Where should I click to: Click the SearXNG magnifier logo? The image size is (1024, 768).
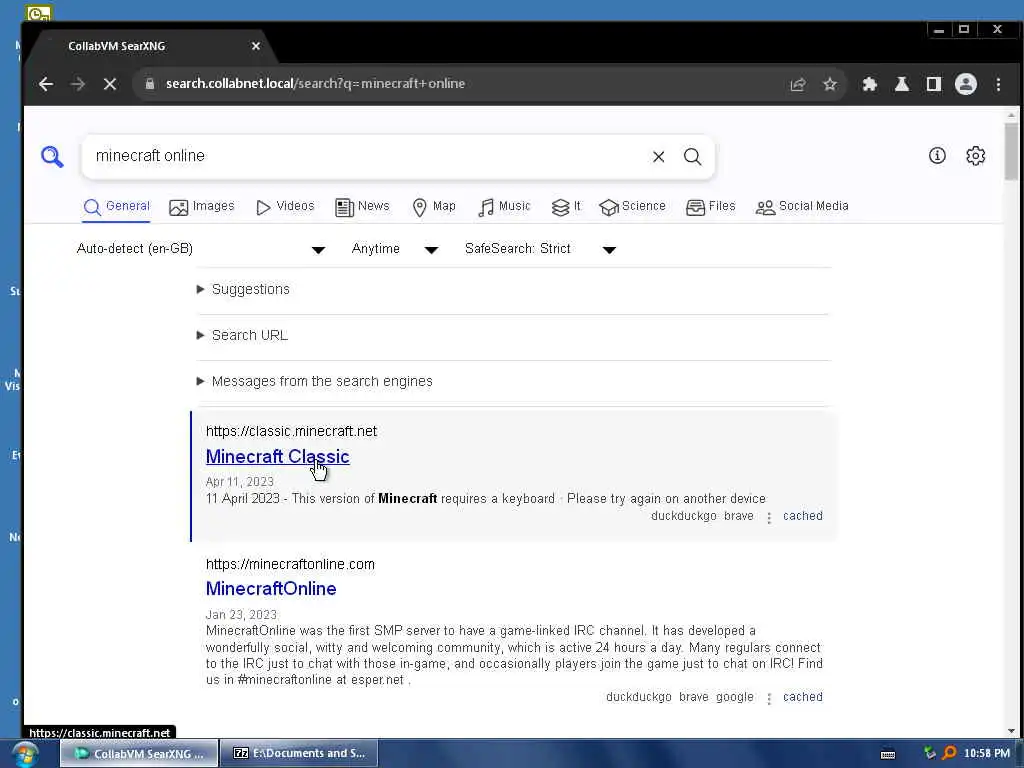(52, 157)
